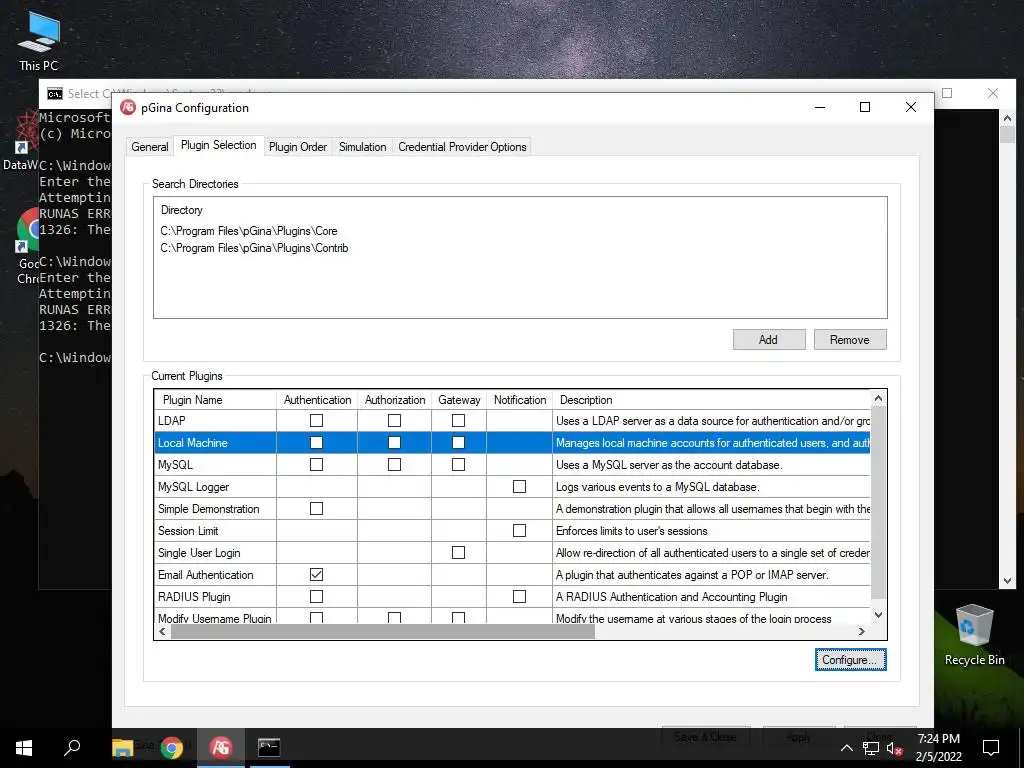The width and height of the screenshot is (1024, 768).
Task: Open File Explorer from the taskbar
Action: coord(123,747)
